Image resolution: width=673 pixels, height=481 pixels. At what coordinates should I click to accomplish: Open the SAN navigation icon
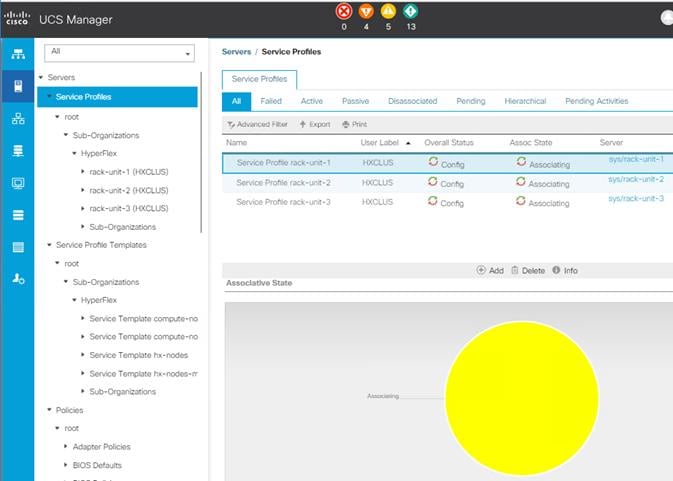point(18,151)
